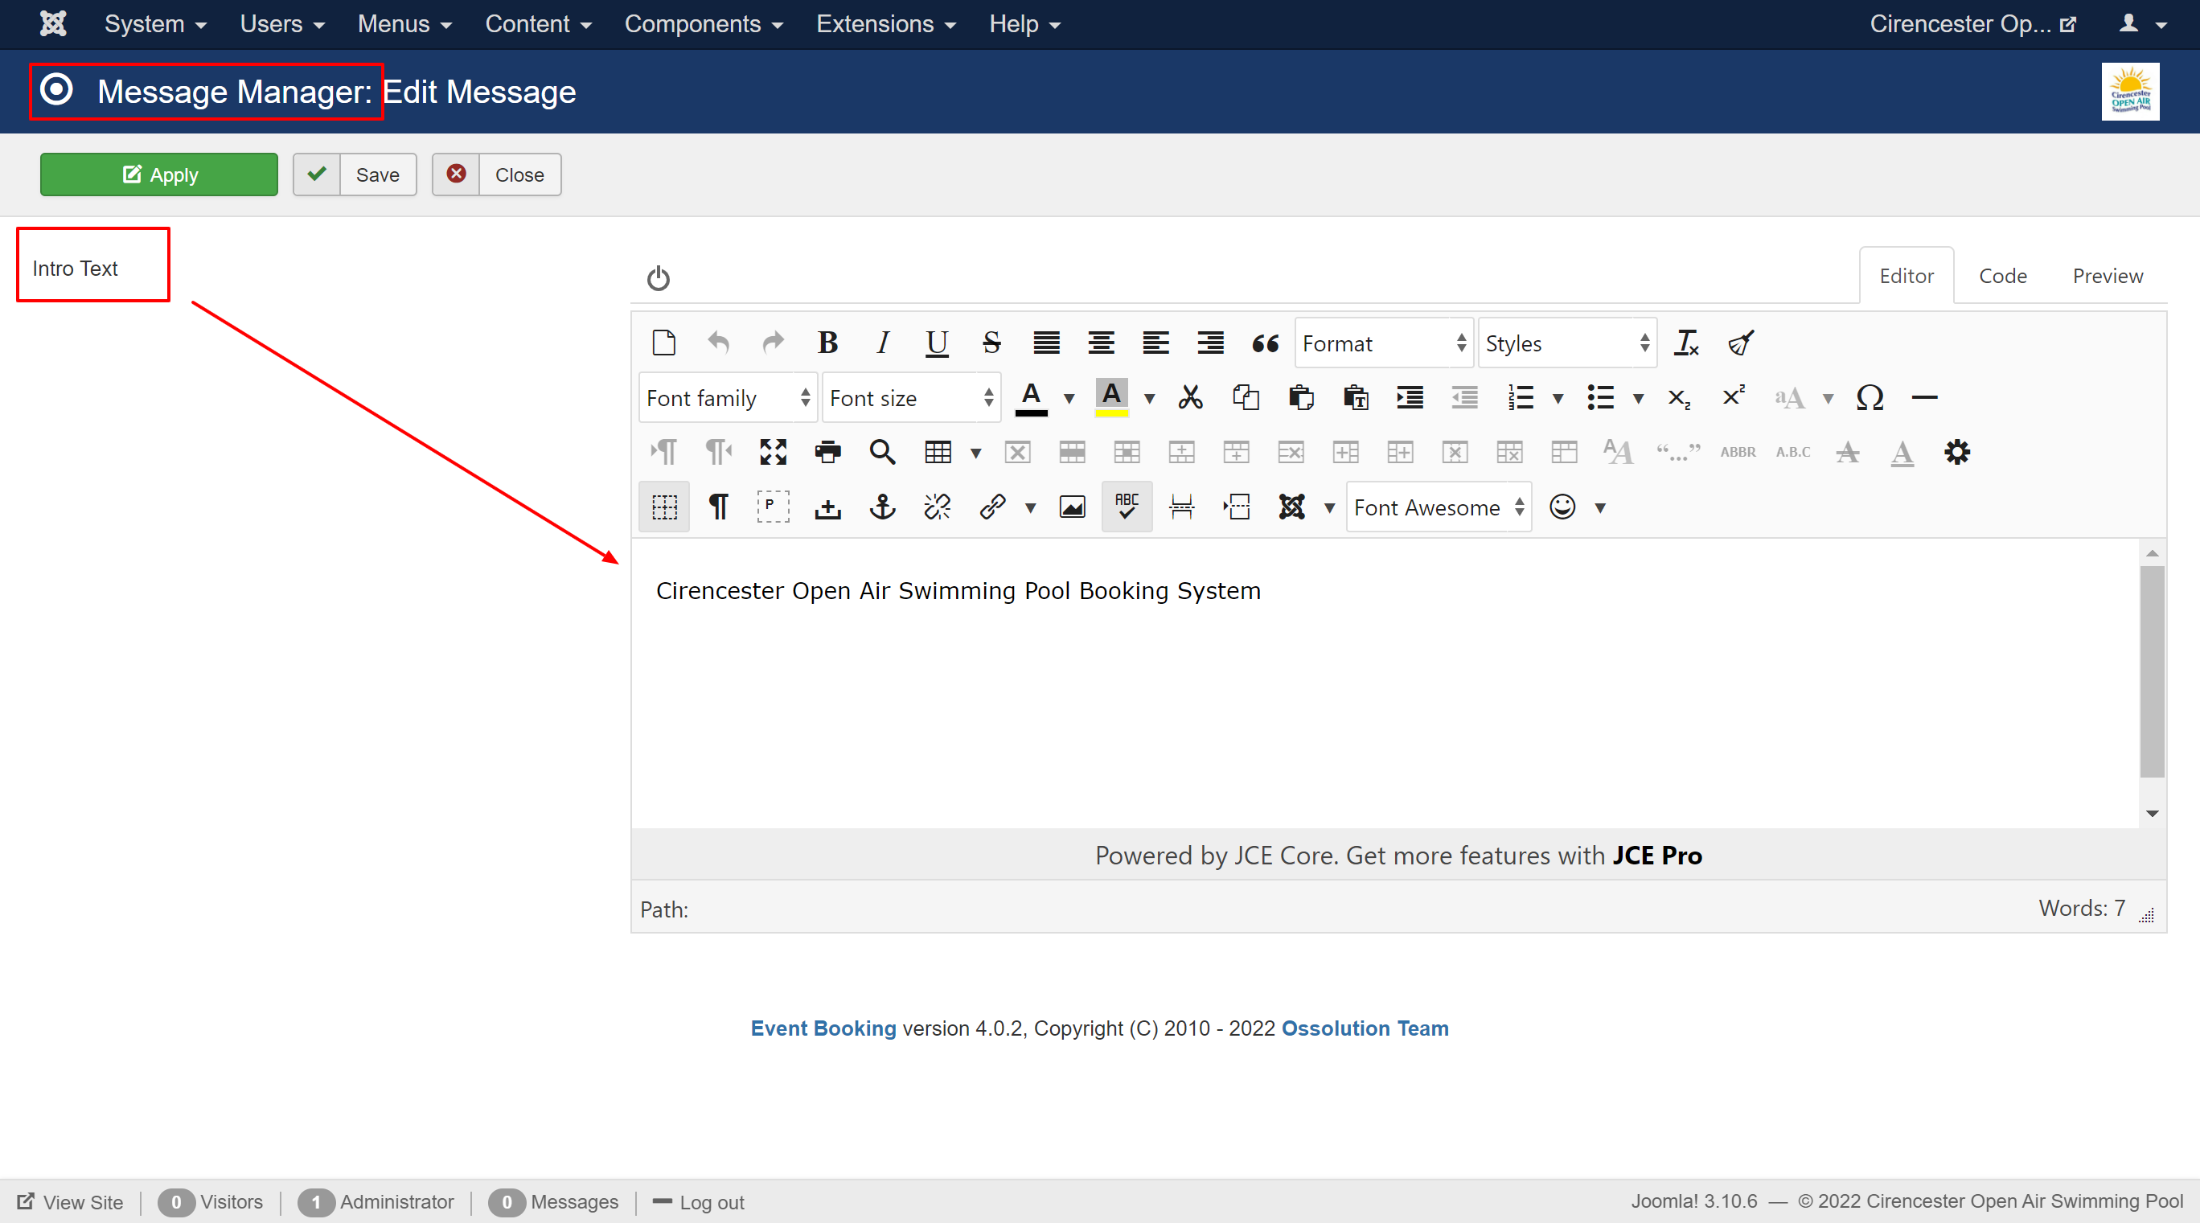Screen dimensions: 2200x1223
Task: Click the print icon in editor toolbar
Action: 827,452
